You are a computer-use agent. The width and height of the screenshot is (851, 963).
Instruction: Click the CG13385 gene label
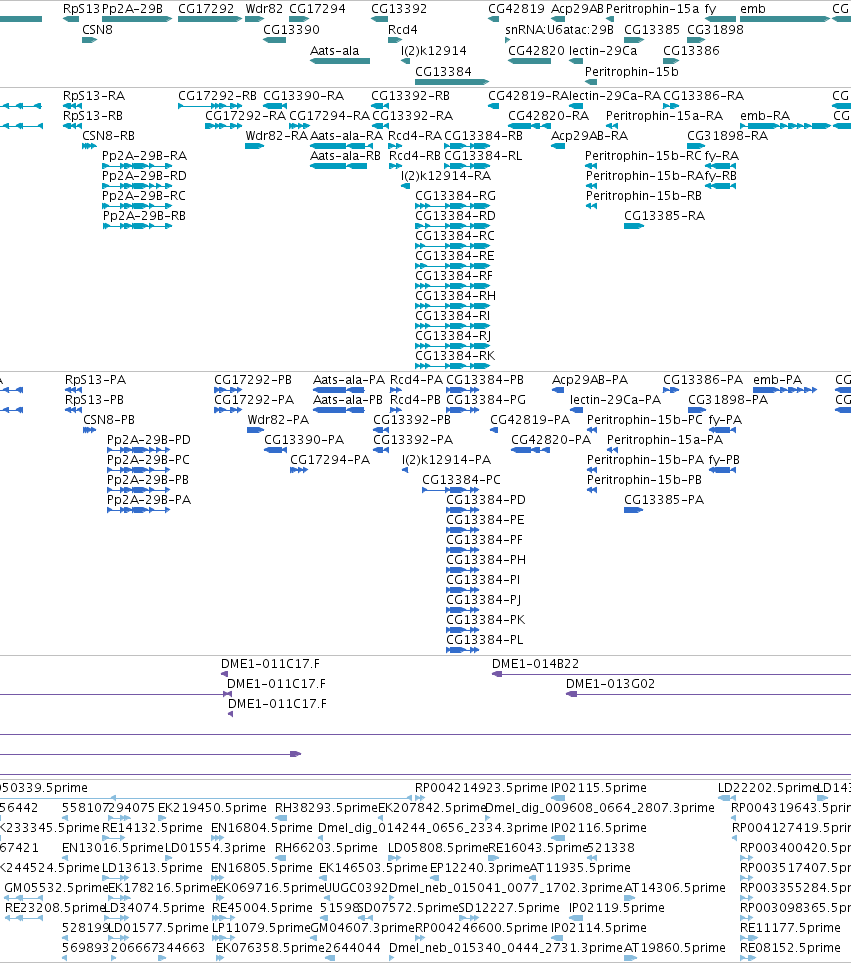(x=652, y=29)
